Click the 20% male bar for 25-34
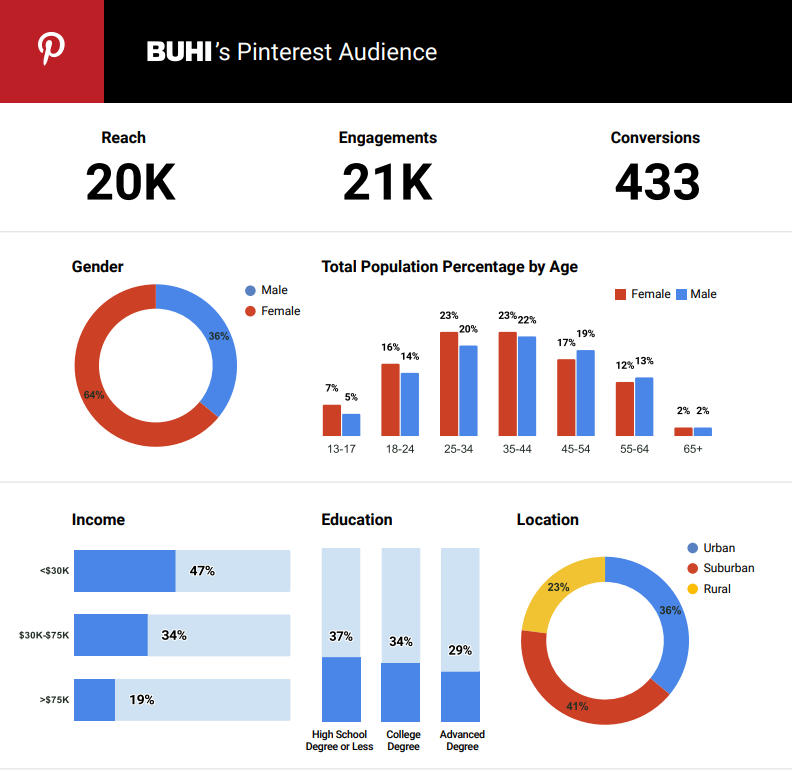792x771 pixels. click(468, 391)
